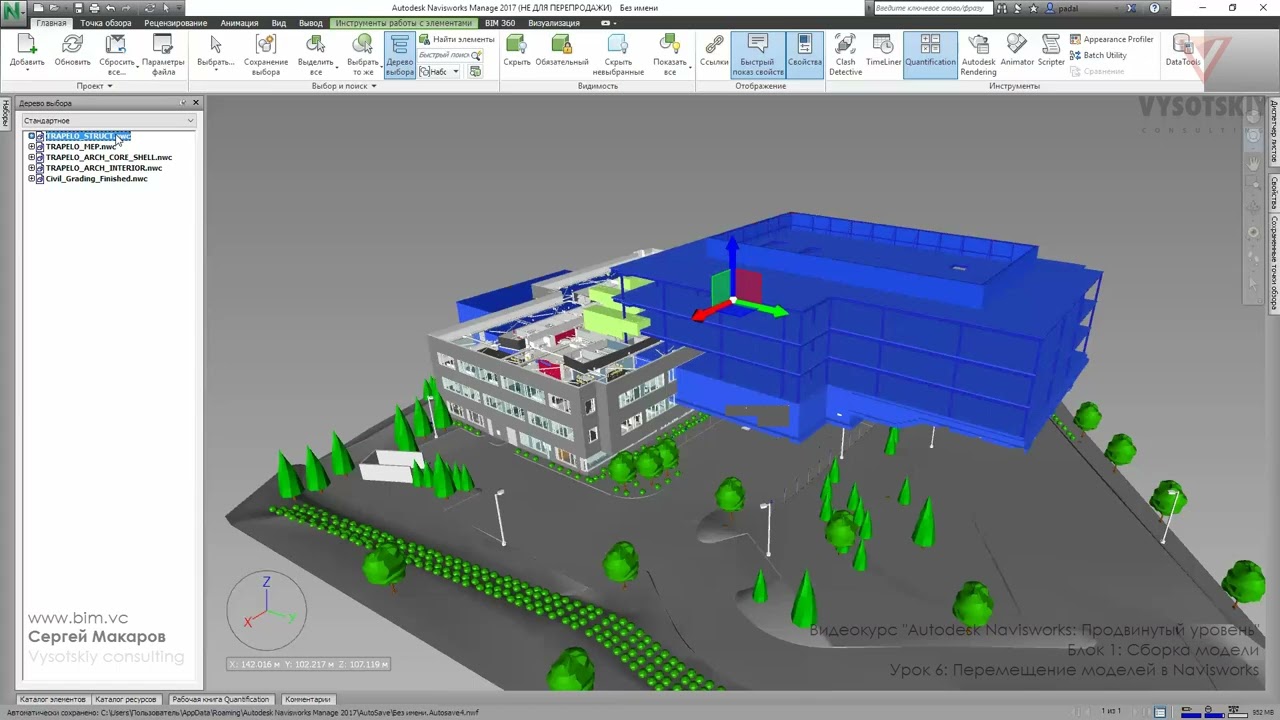
Task: Open the Стандартное tree mode dropdown
Action: [x=109, y=121]
